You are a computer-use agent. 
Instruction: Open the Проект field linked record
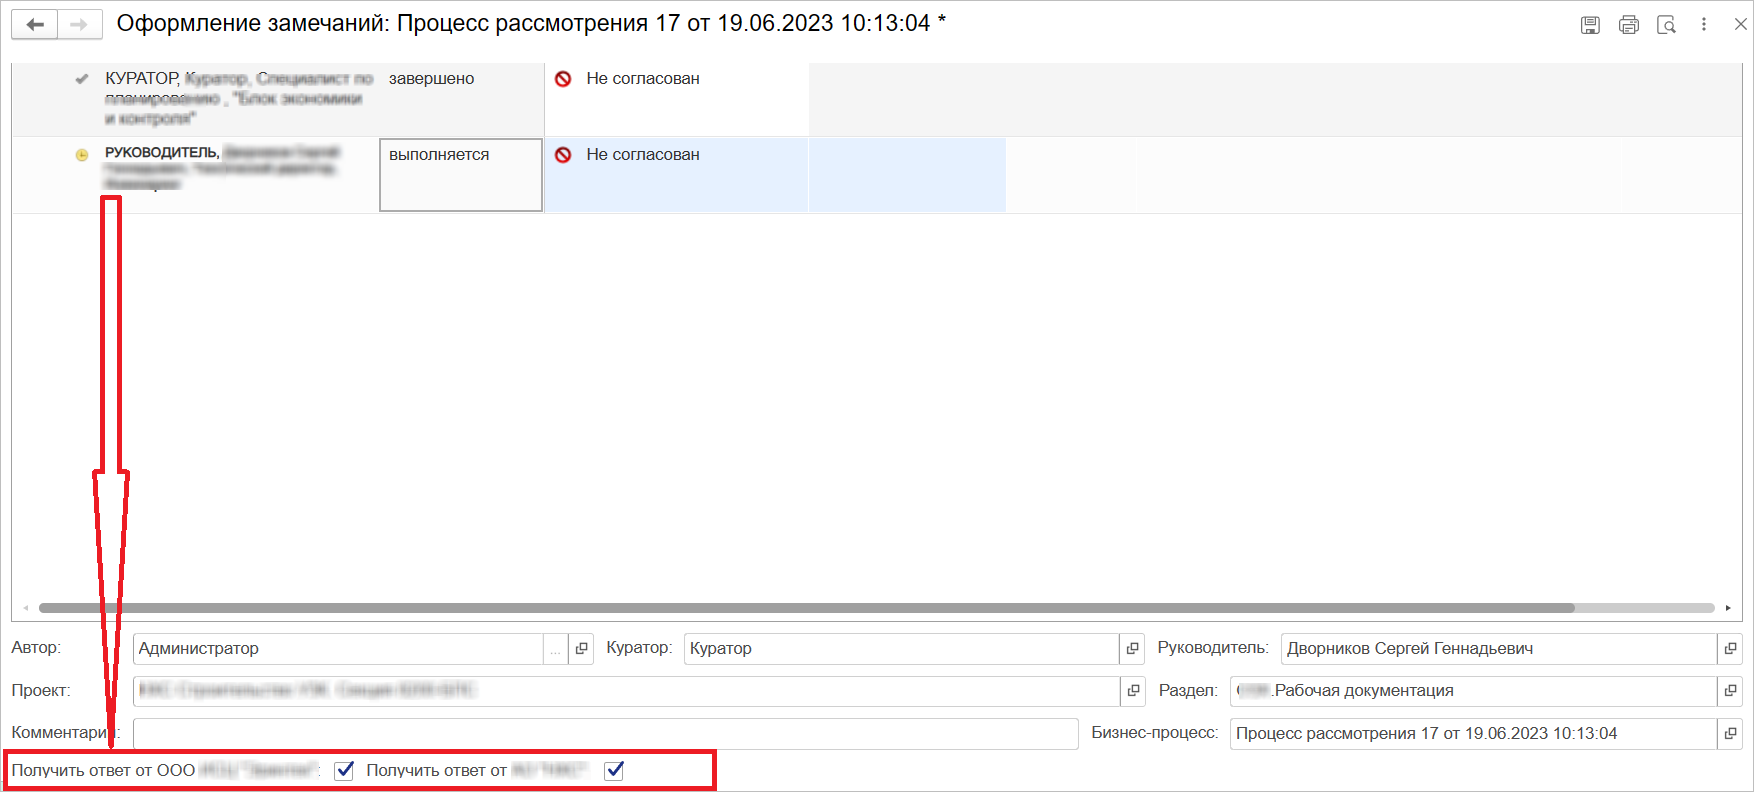[1133, 691]
